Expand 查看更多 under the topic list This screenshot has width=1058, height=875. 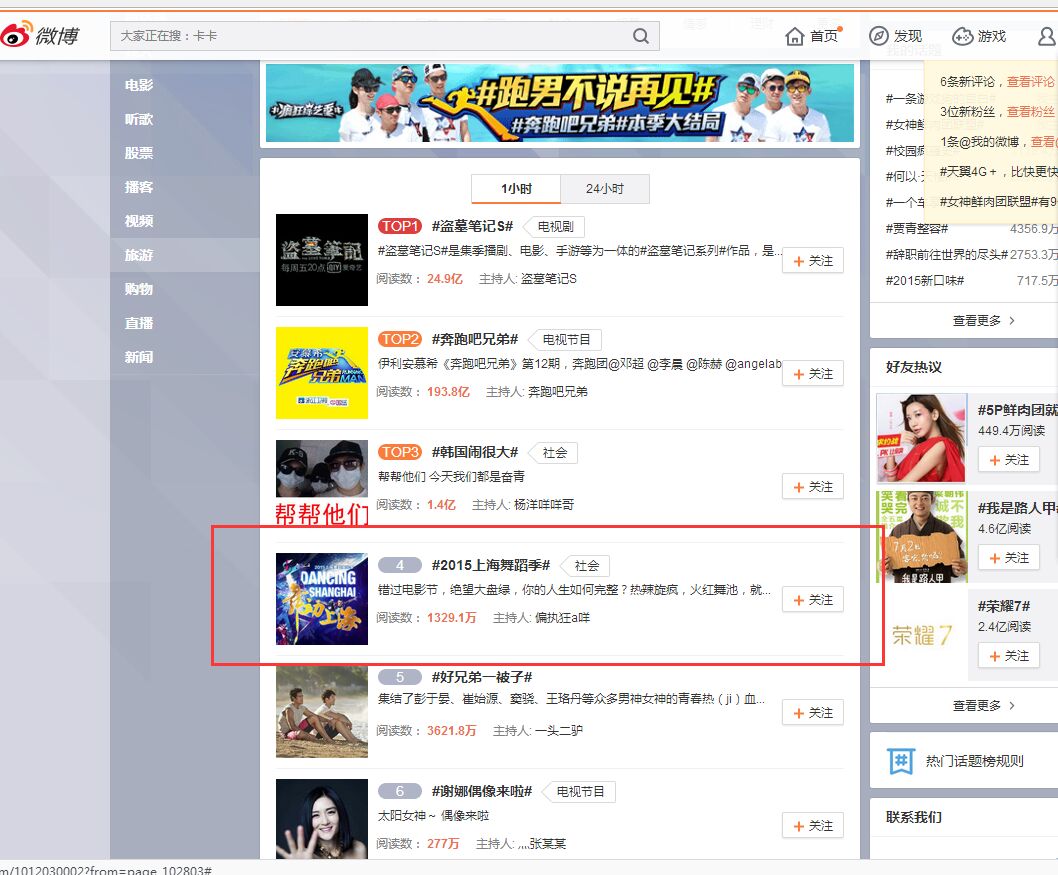tap(983, 321)
